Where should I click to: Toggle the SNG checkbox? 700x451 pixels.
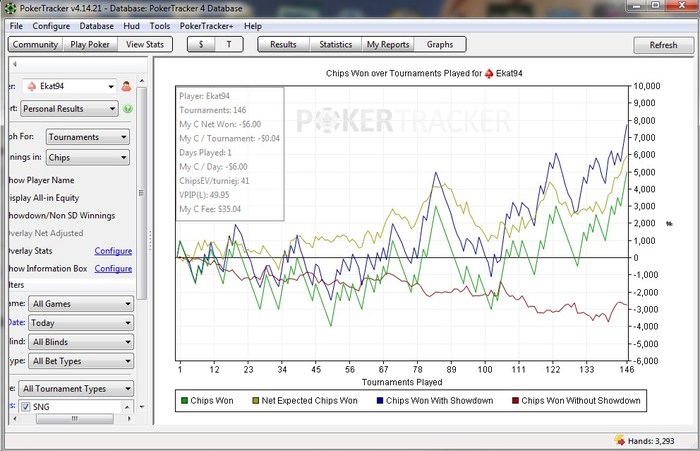(25, 407)
